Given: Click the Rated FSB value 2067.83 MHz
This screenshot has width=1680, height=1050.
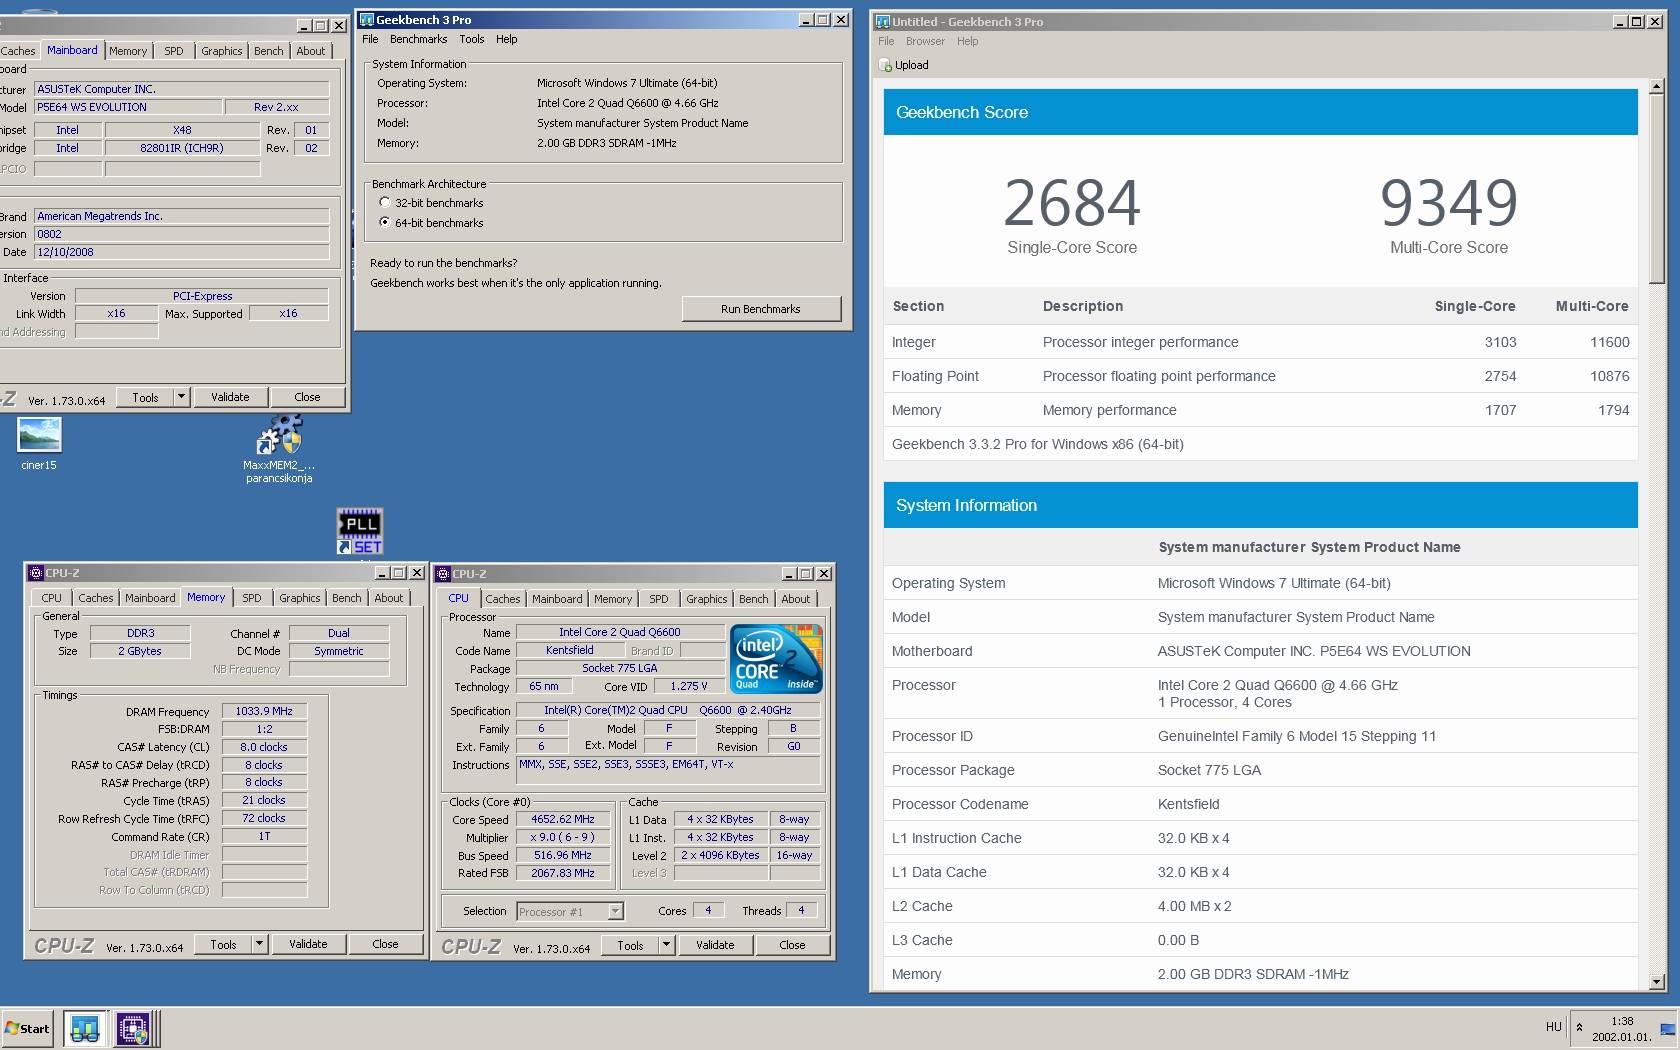Looking at the screenshot, I should (563, 873).
